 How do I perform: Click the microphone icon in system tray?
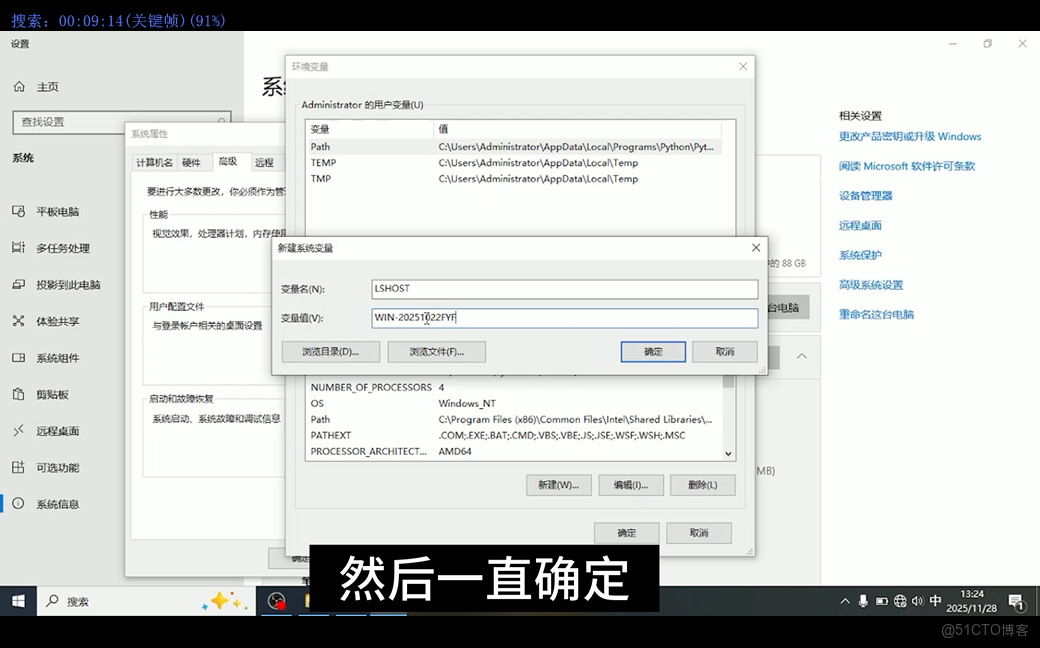[862, 602]
